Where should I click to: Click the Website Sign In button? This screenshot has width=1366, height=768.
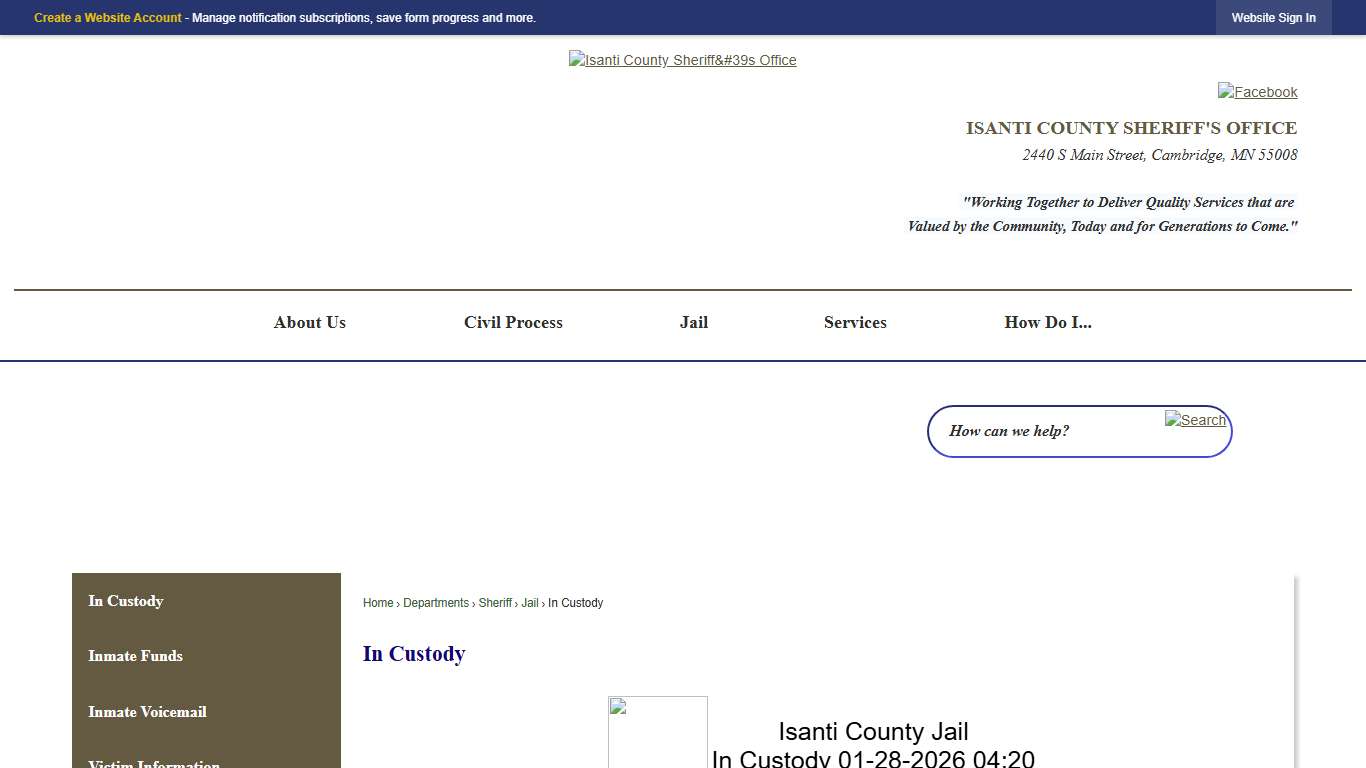coord(1273,17)
